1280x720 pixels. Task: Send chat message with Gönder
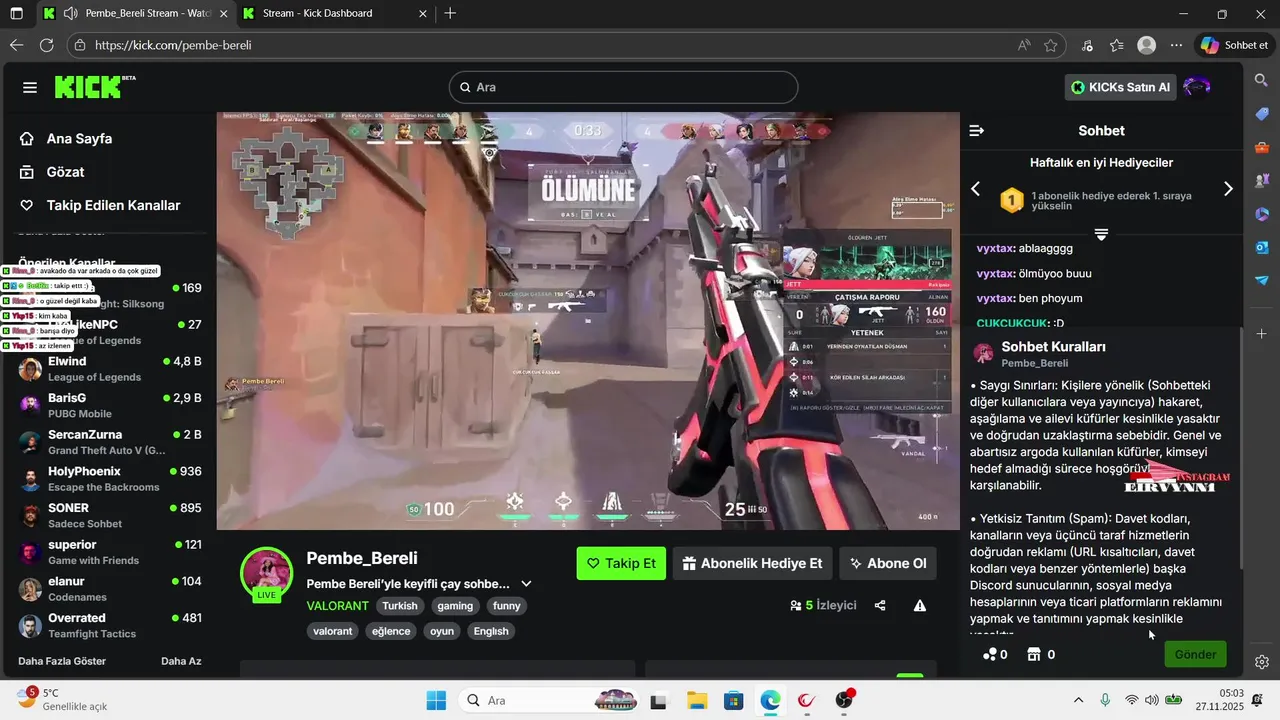point(1195,654)
